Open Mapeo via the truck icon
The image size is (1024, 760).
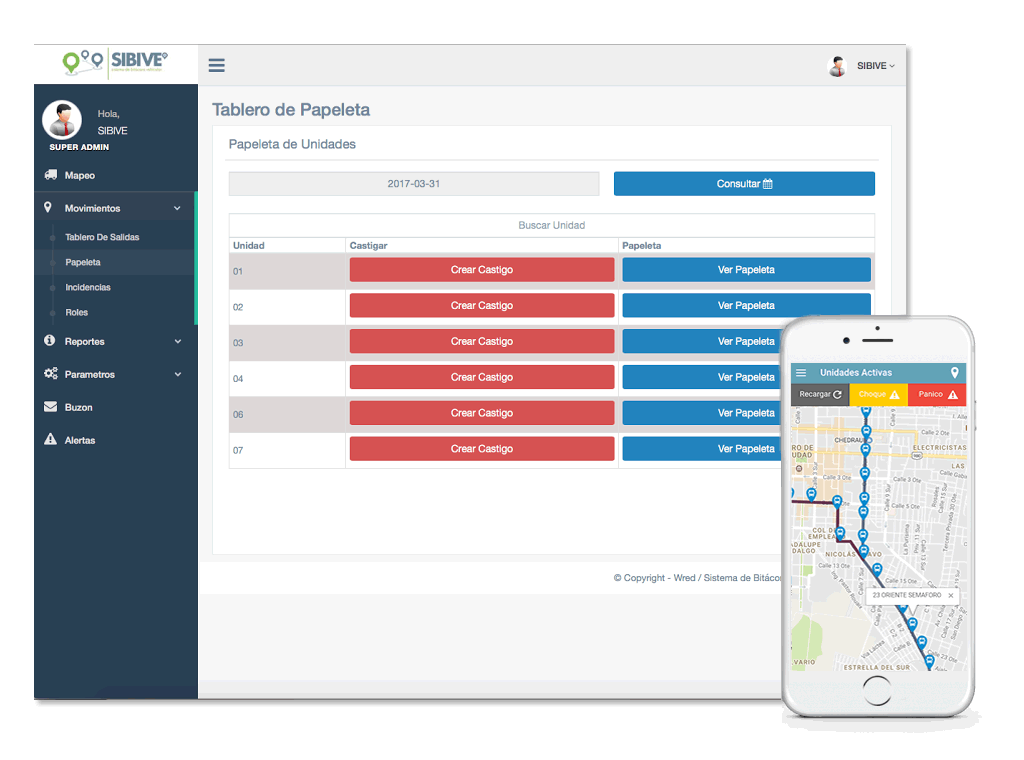coord(50,175)
